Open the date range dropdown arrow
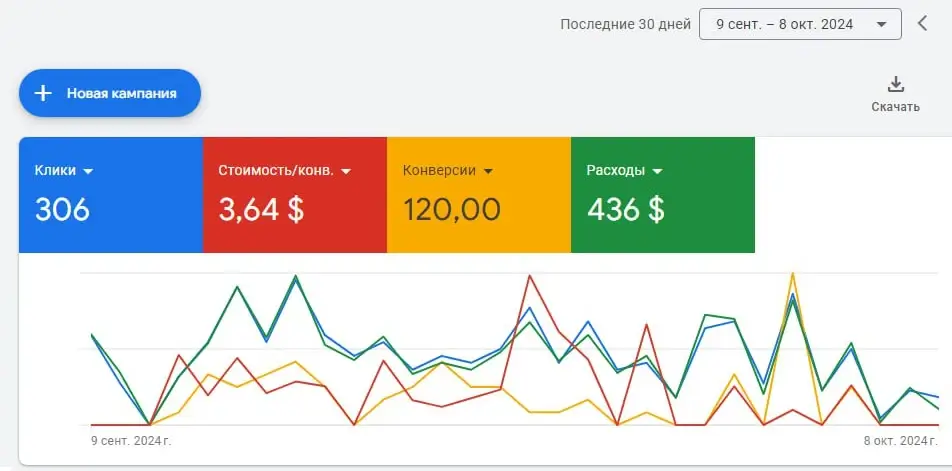This screenshot has height=471, width=952. [881, 25]
